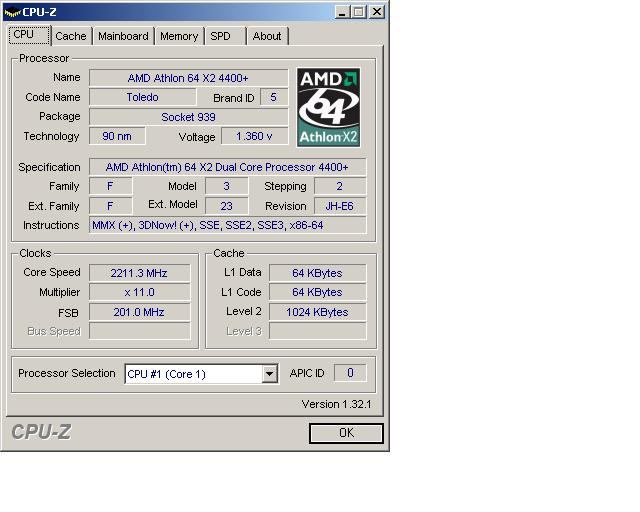The width and height of the screenshot is (640, 512).
Task: Click the Code Name value Toledo
Action: pos(142,97)
